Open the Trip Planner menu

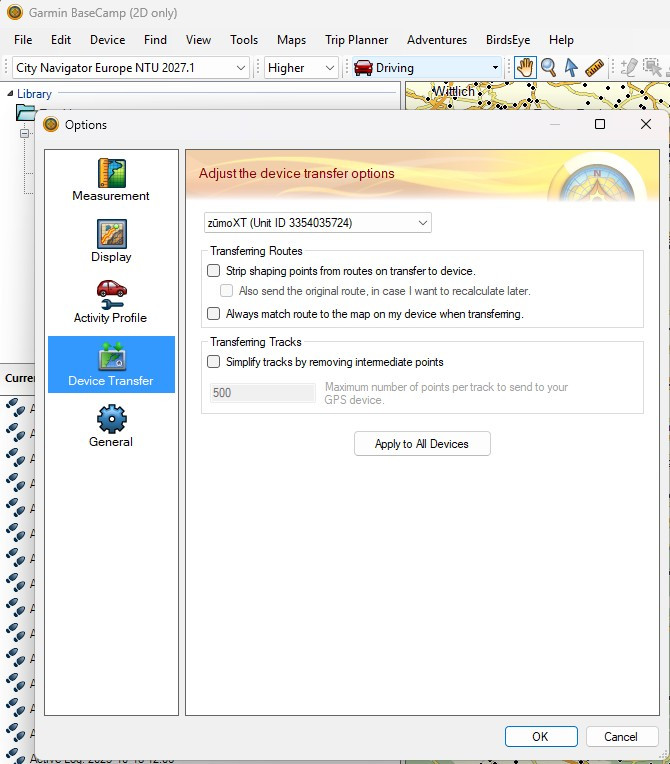click(x=357, y=39)
